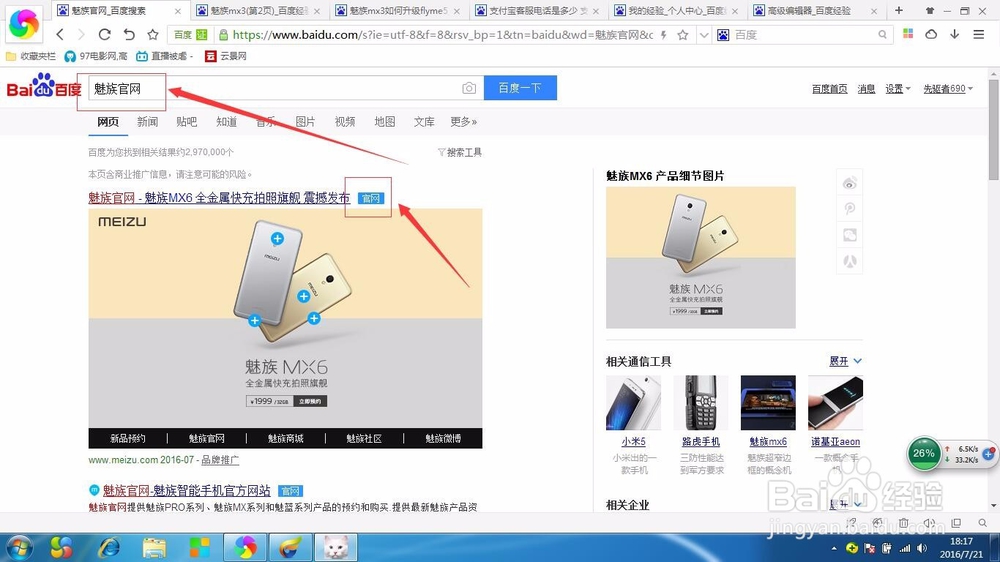Open a new tab with the plus button
Image resolution: width=1000 pixels, height=562 pixels.
click(899, 10)
